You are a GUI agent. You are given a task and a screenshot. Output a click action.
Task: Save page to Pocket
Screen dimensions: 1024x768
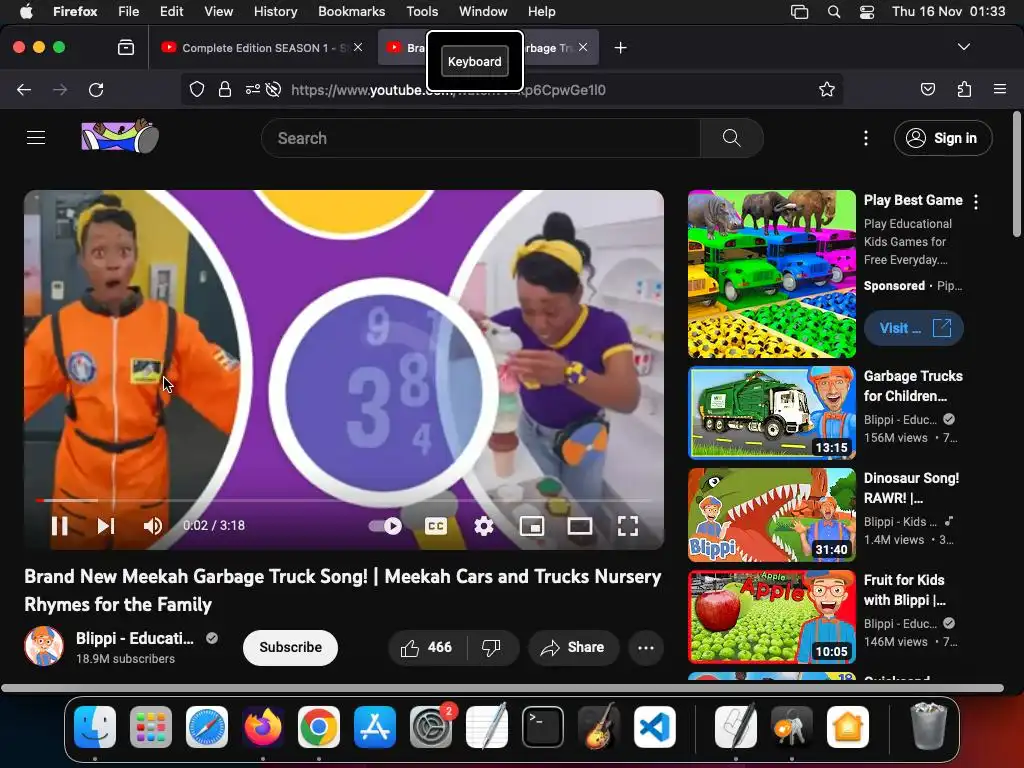tap(927, 89)
